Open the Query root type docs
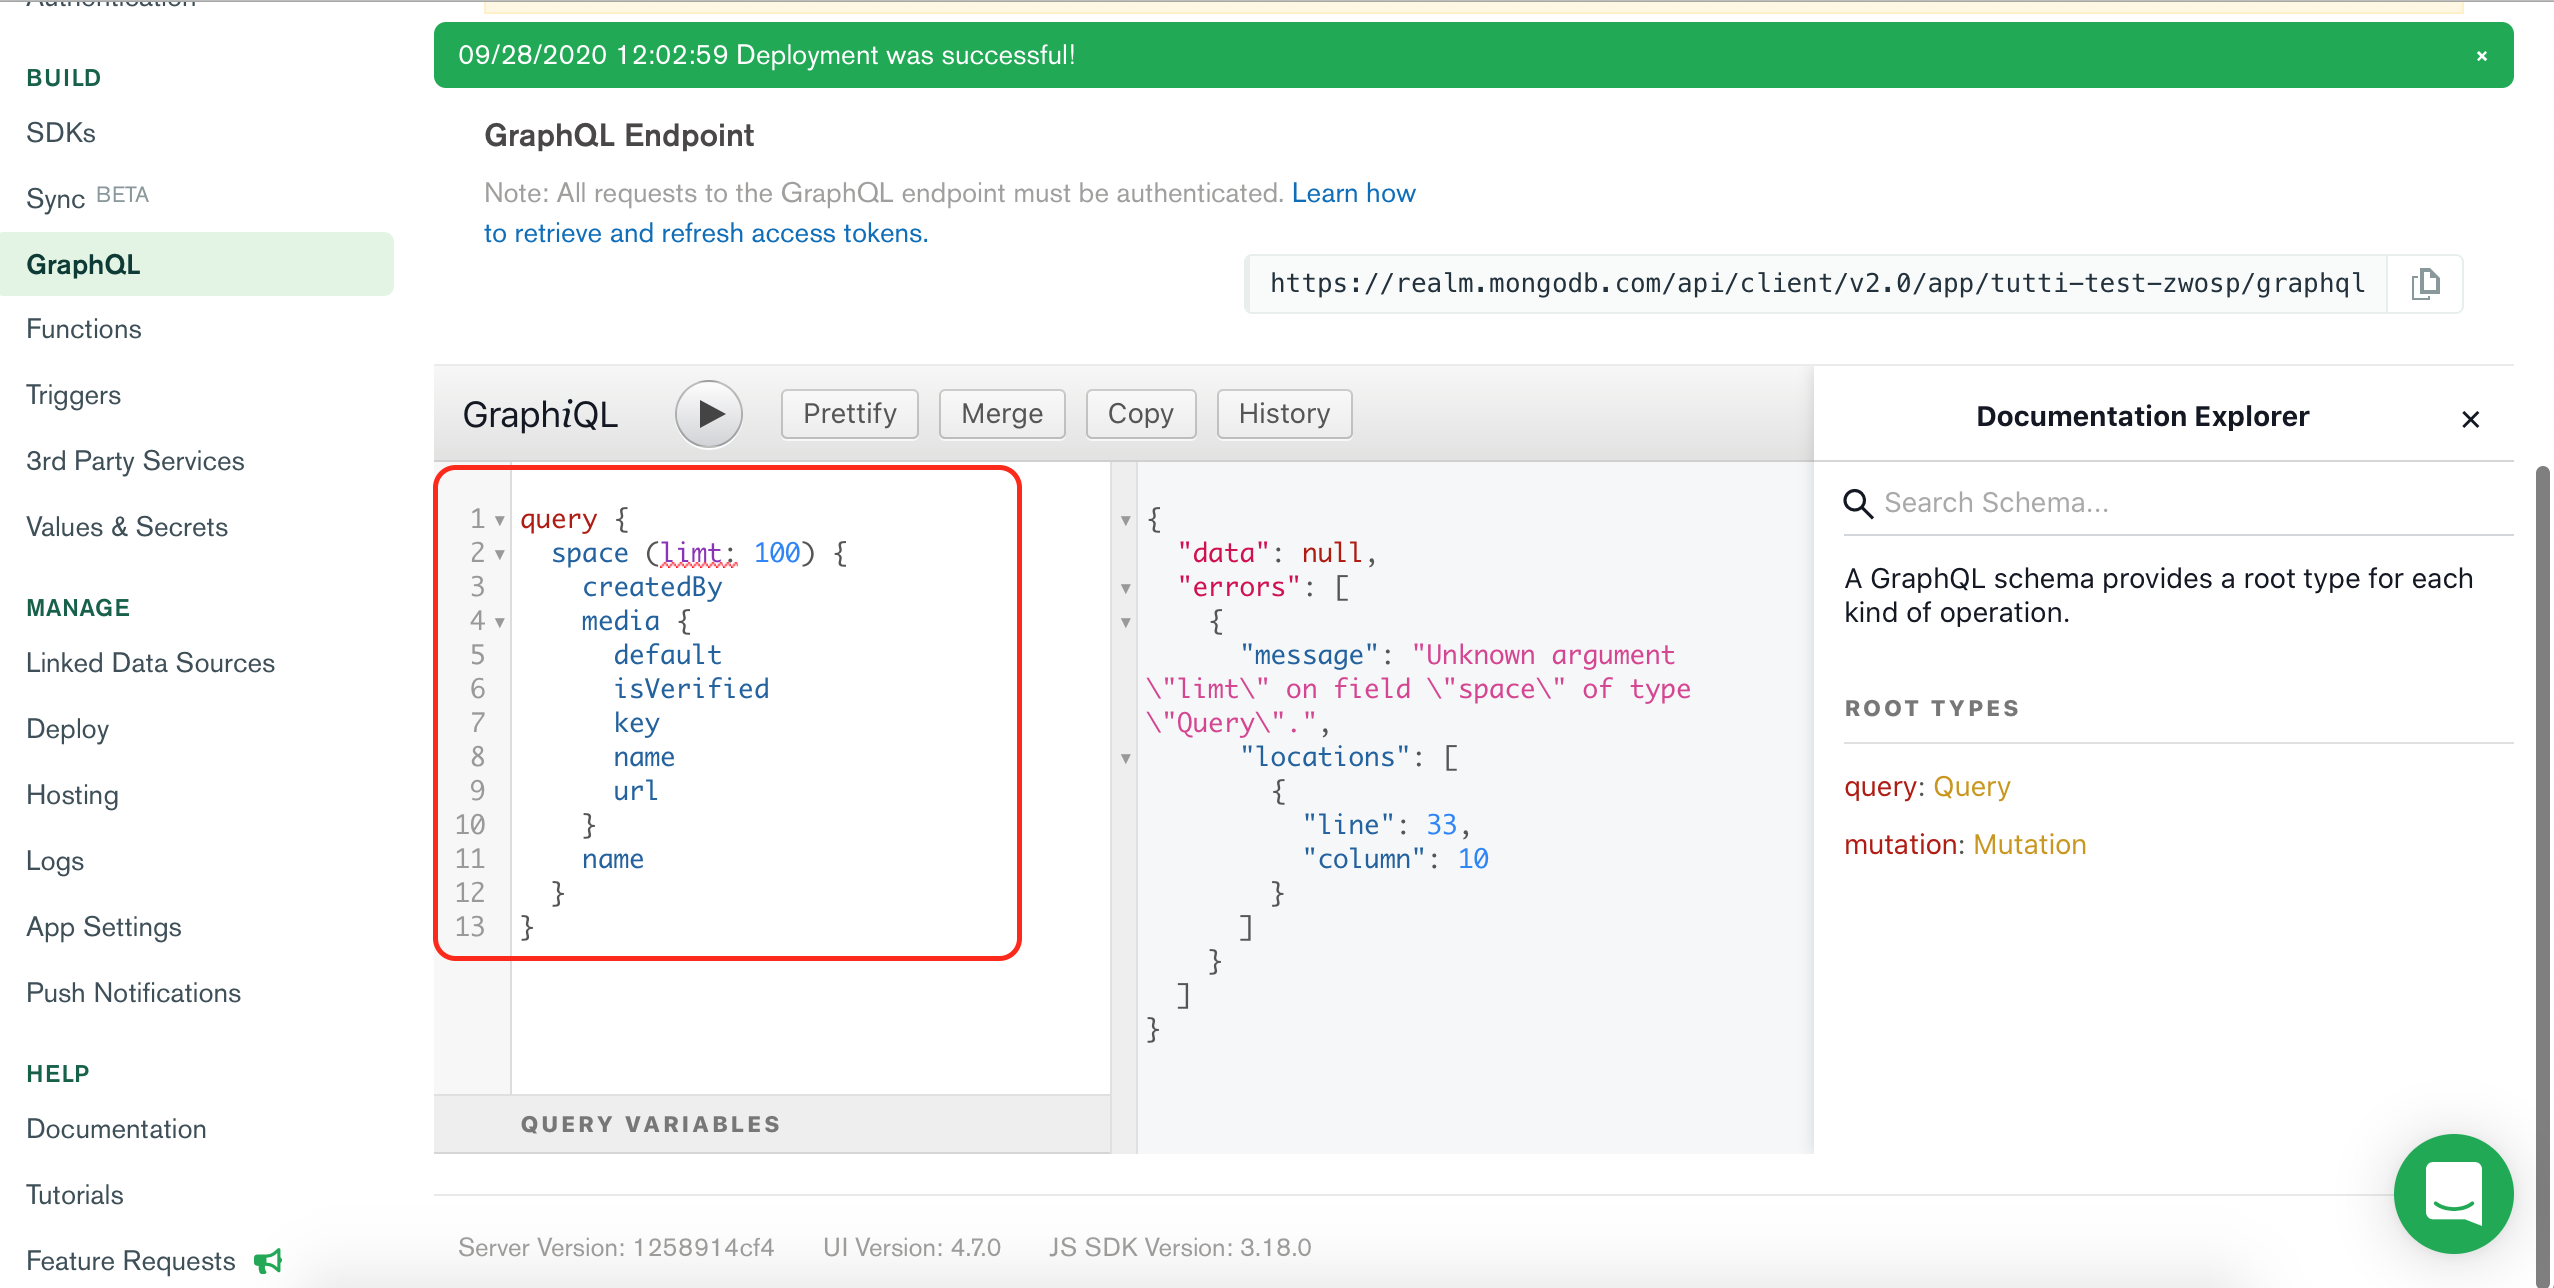The width and height of the screenshot is (2554, 1288). point(1971,787)
